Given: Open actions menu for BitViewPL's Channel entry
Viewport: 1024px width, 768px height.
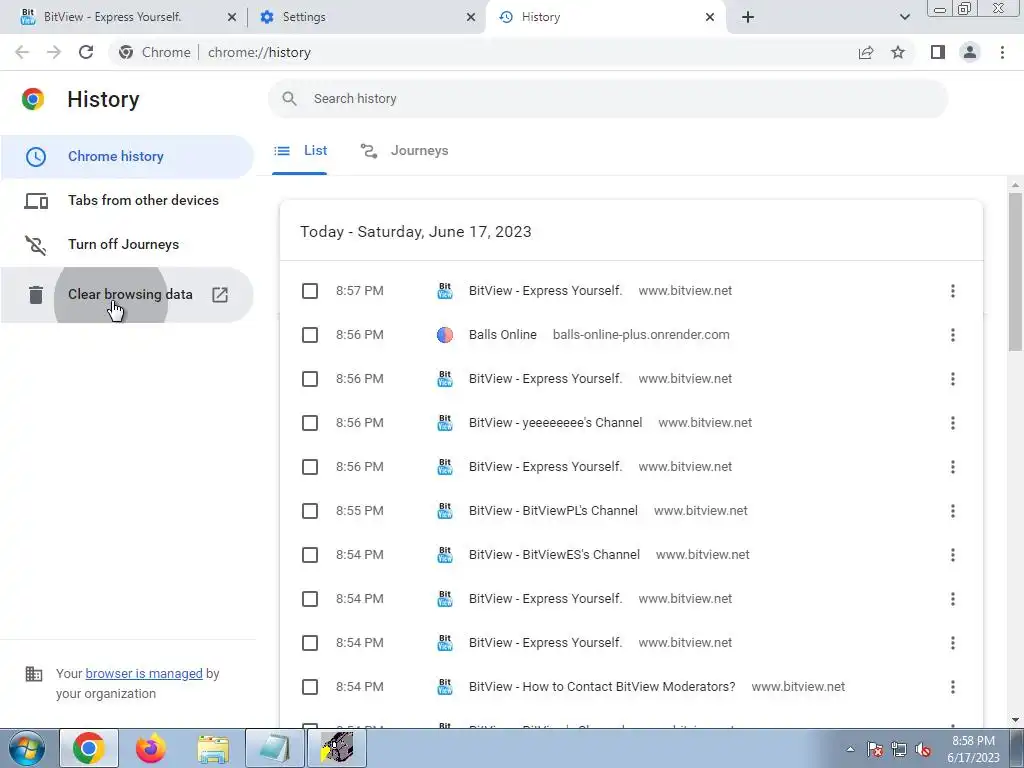Looking at the screenshot, I should click(x=953, y=511).
